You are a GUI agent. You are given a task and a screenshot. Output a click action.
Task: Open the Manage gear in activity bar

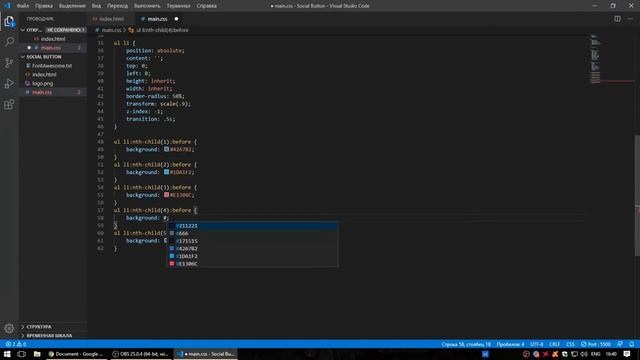[9, 328]
